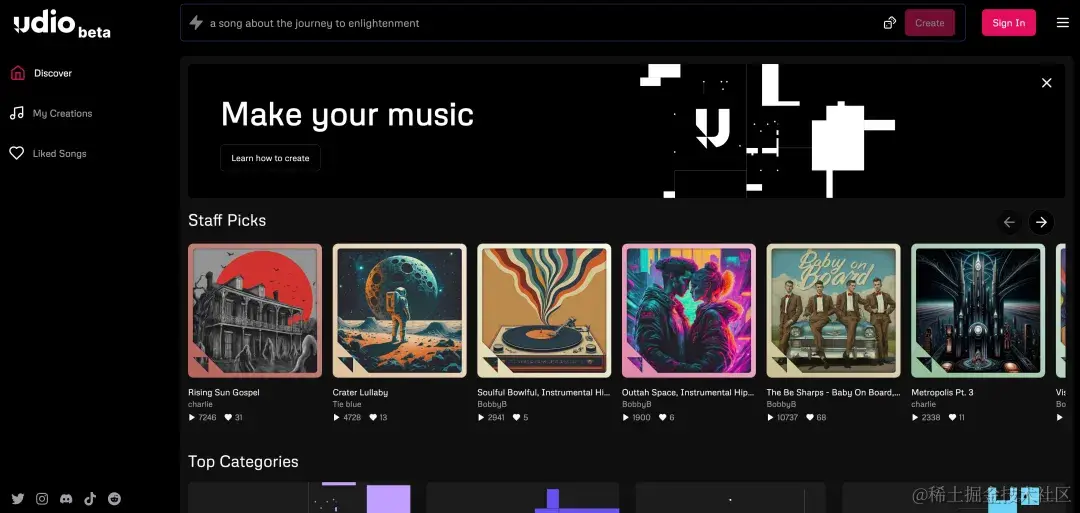Click artist charlie under Metropolis Pt. 3

pyautogui.click(x=924, y=404)
